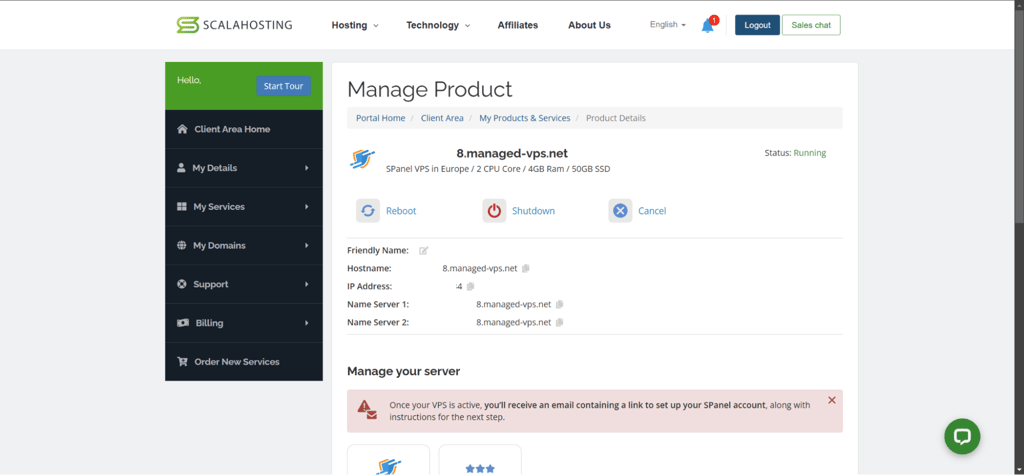Image resolution: width=1024 pixels, height=475 pixels.
Task: Open the English language selector
Action: point(667,25)
